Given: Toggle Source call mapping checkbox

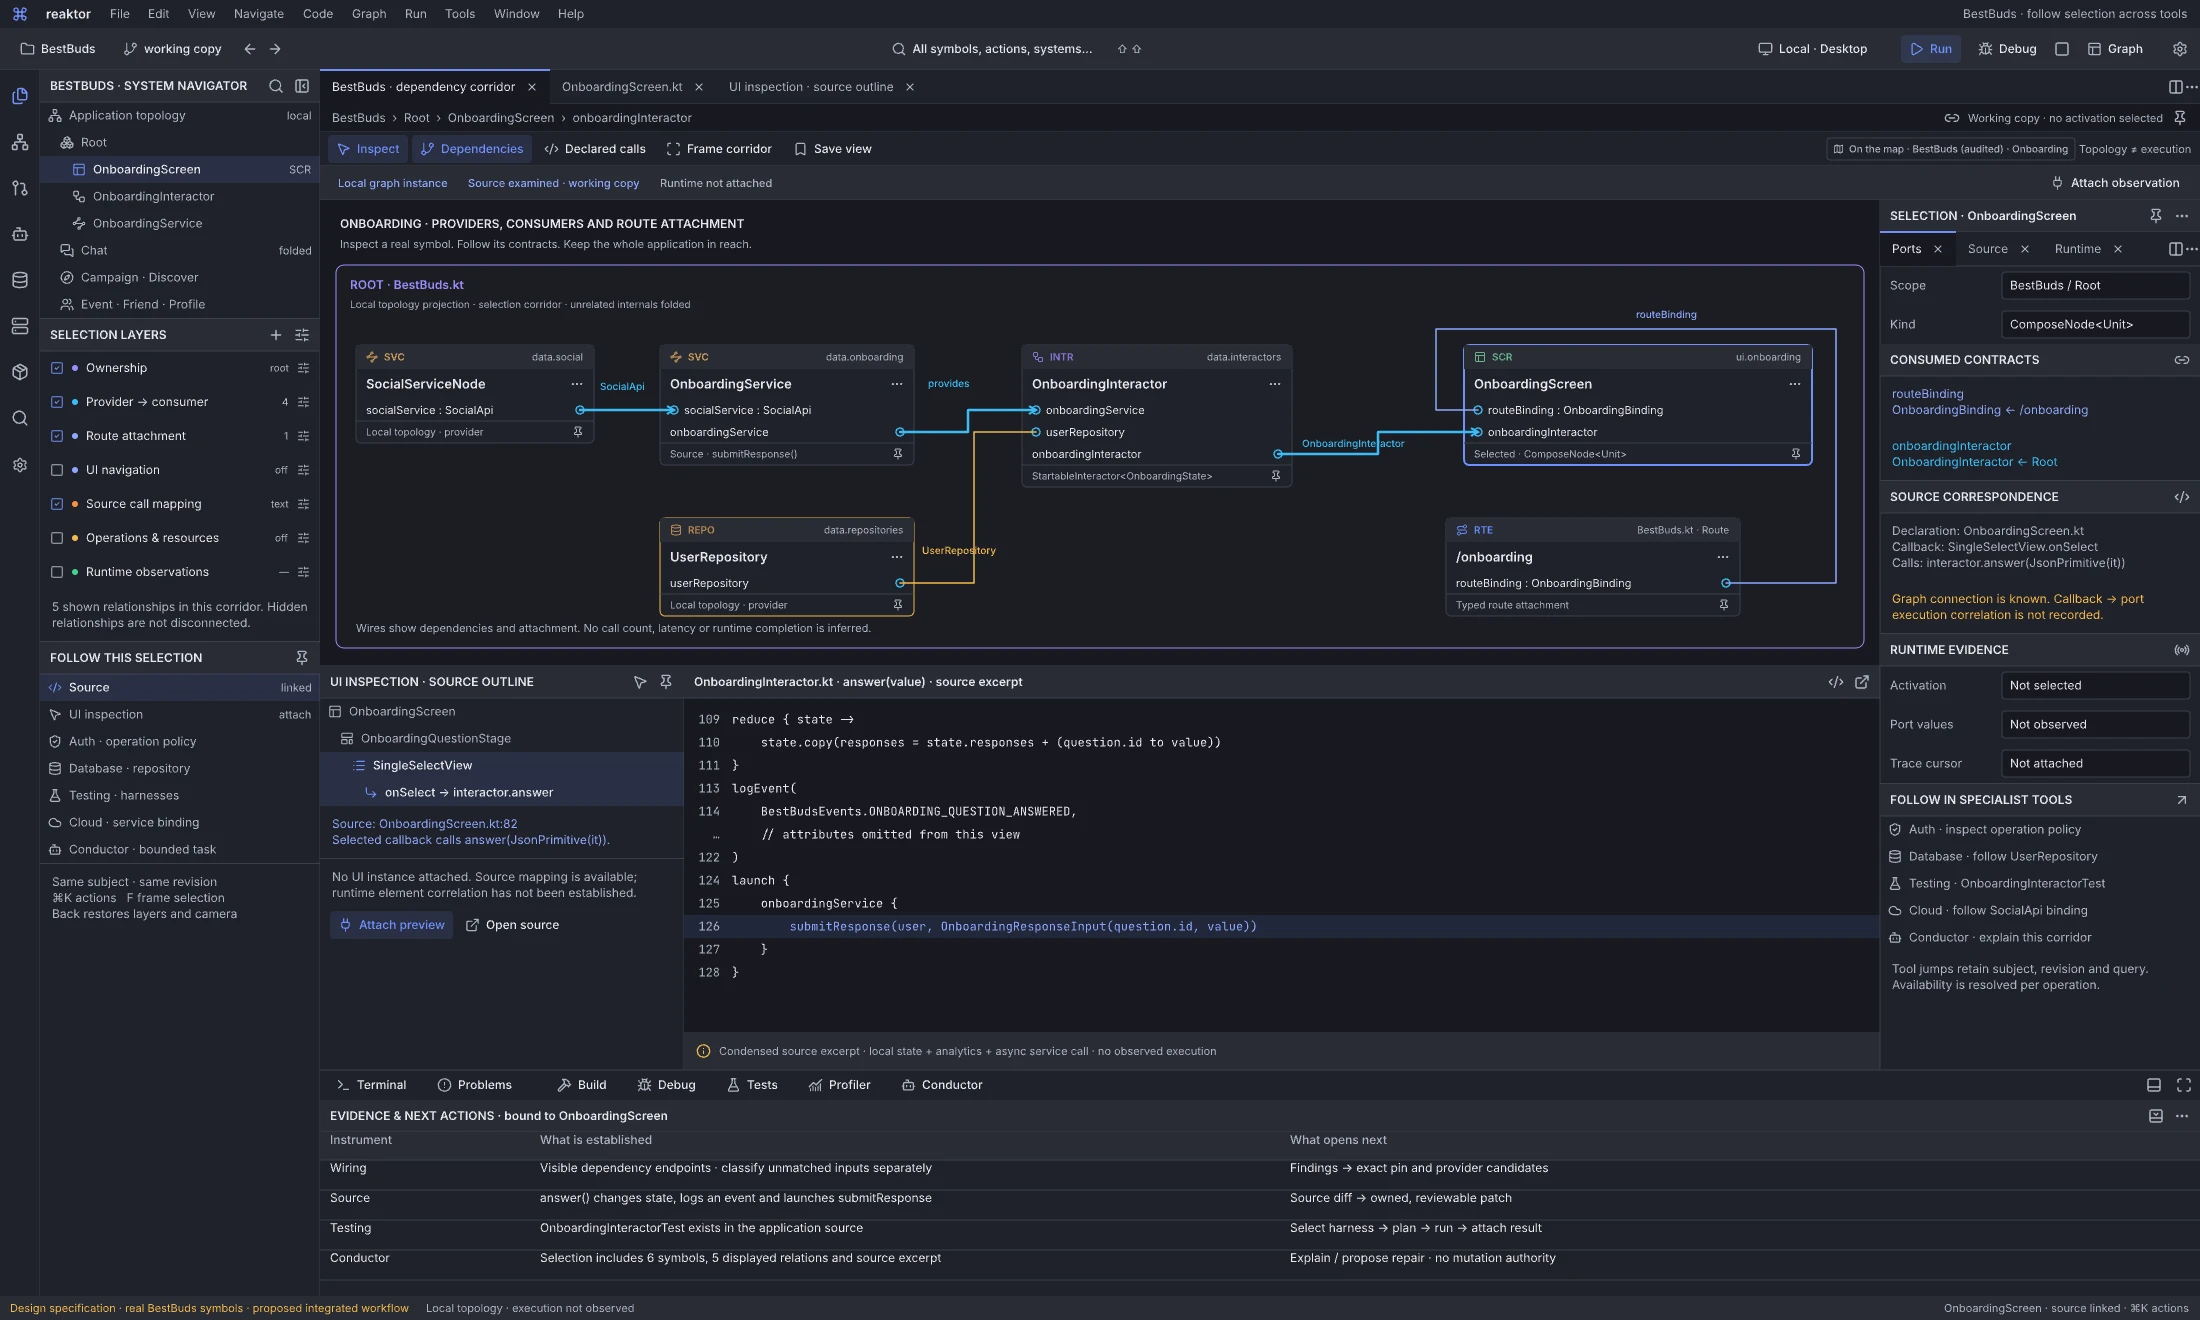Looking at the screenshot, I should 57,504.
